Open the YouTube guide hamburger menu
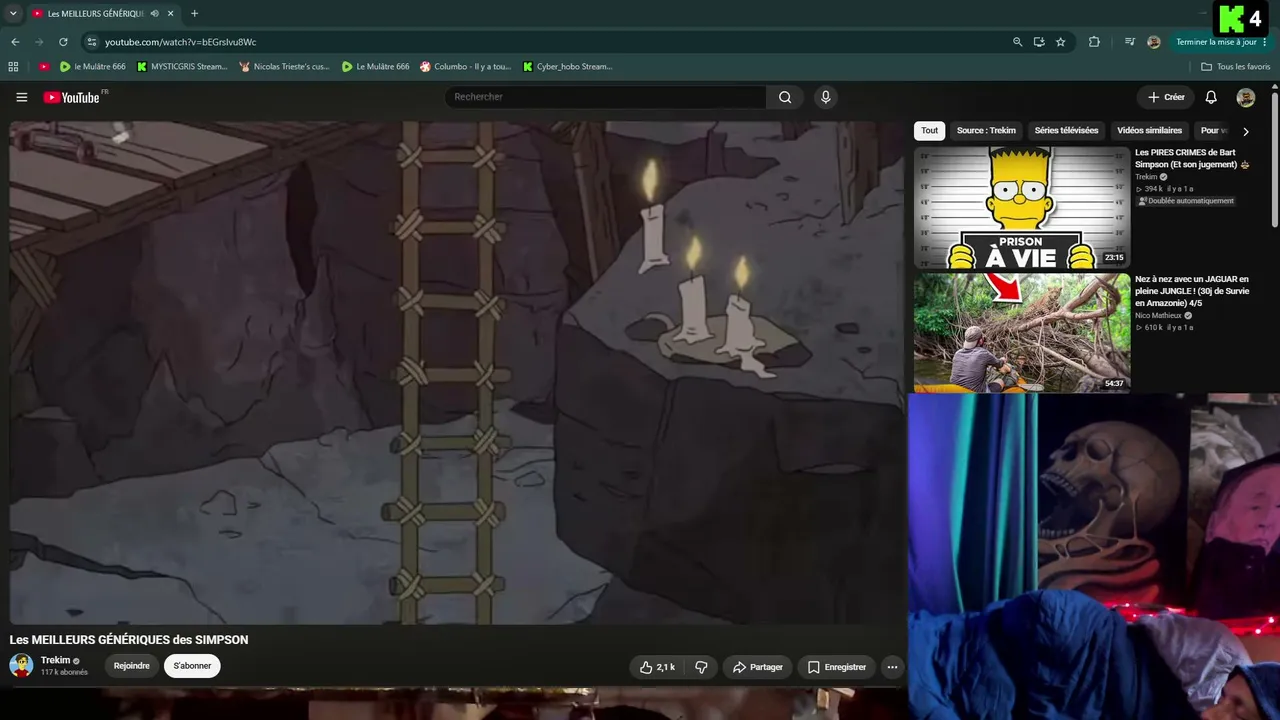The image size is (1280, 720). click(x=22, y=97)
